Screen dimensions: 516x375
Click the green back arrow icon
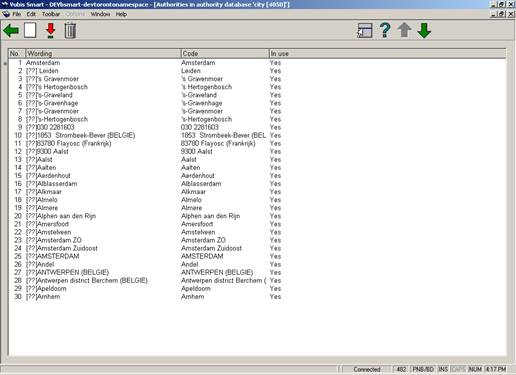11,31
